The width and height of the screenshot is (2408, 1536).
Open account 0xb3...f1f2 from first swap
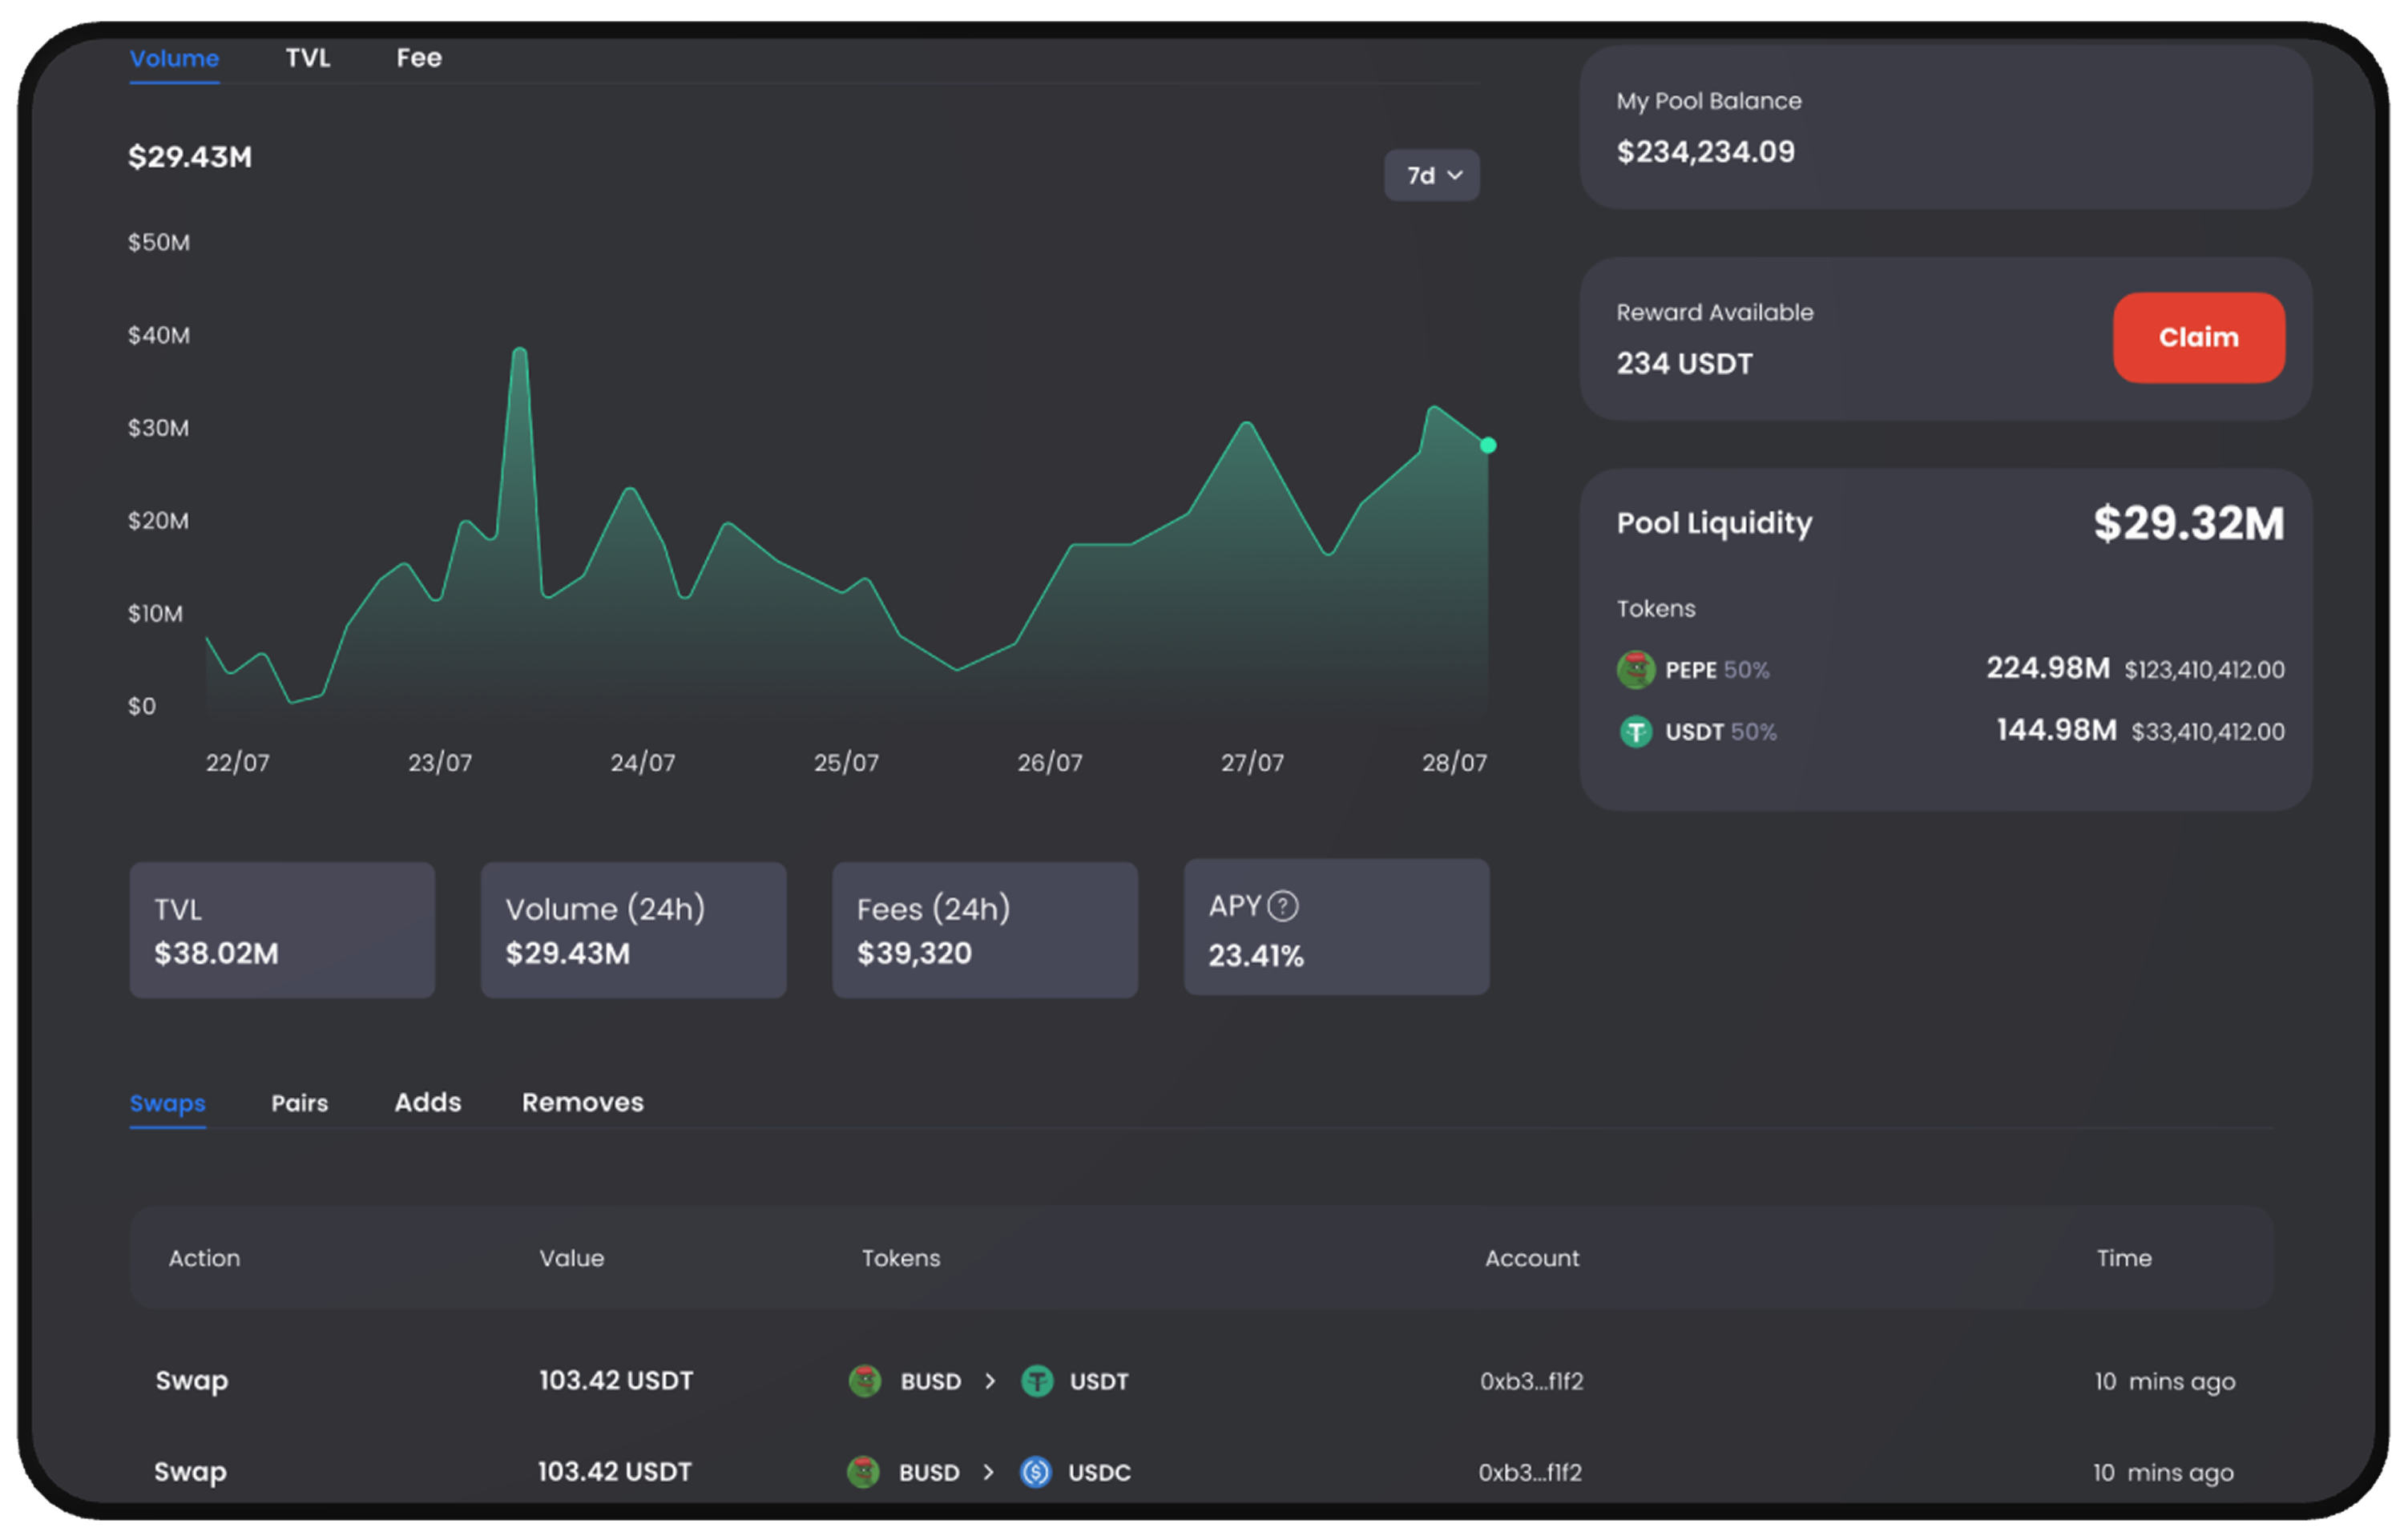point(1532,1381)
